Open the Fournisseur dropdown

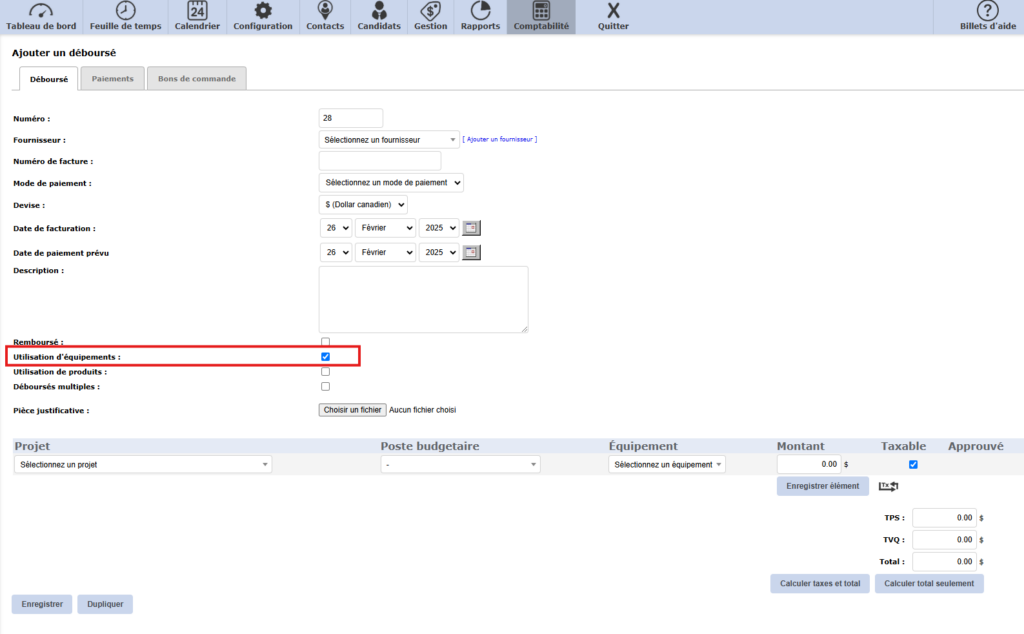388,140
